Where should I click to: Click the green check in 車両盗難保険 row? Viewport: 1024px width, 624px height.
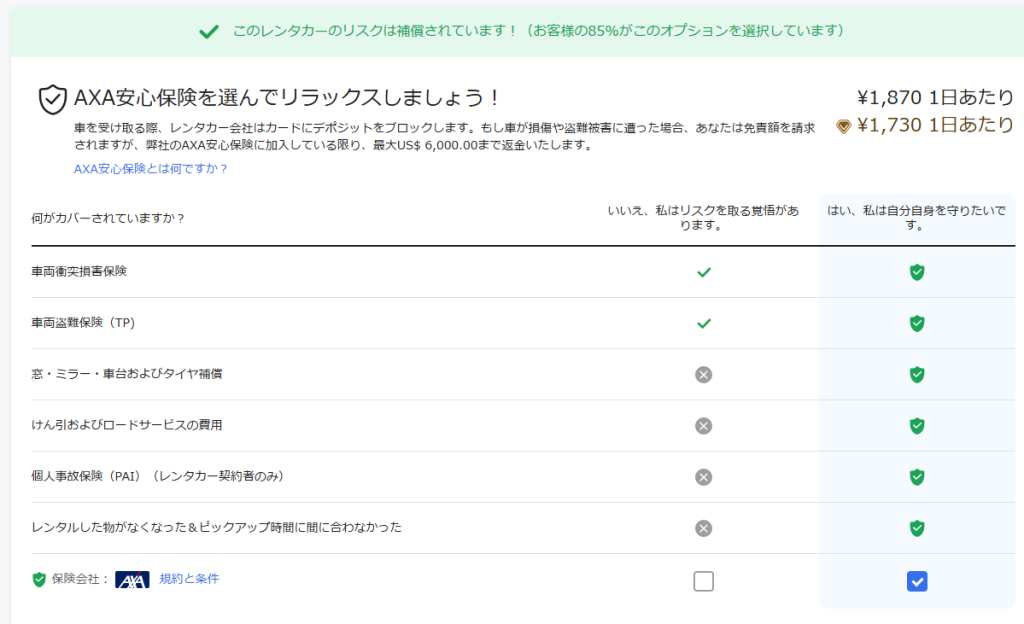[x=703, y=323]
